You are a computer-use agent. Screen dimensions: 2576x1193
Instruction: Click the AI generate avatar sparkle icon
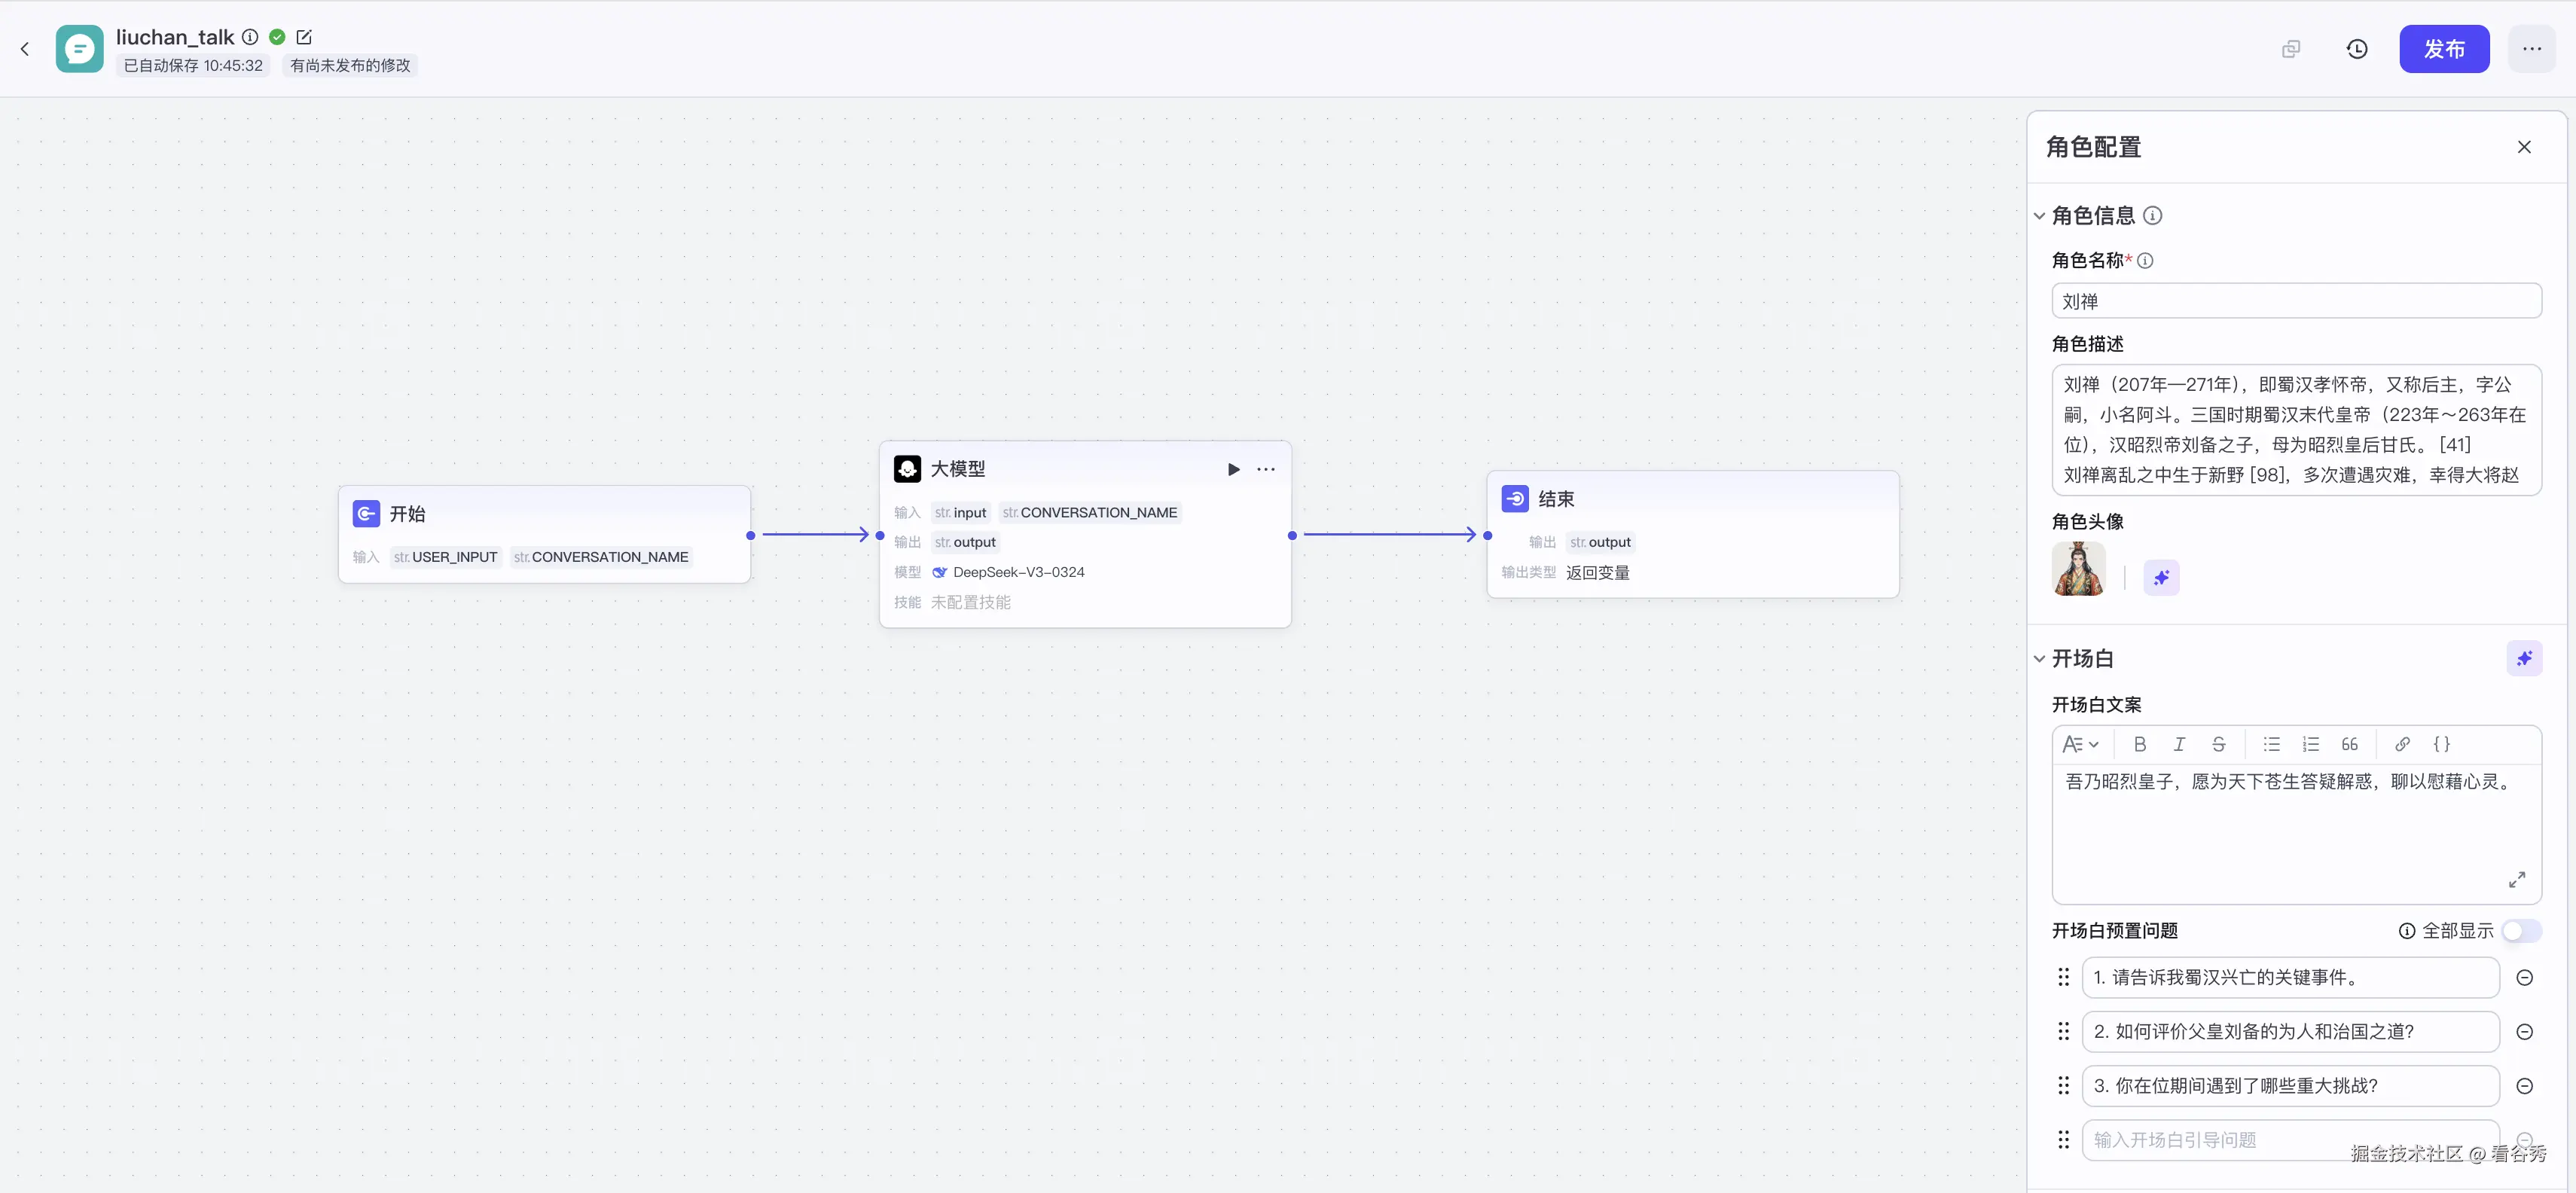pos(2161,577)
